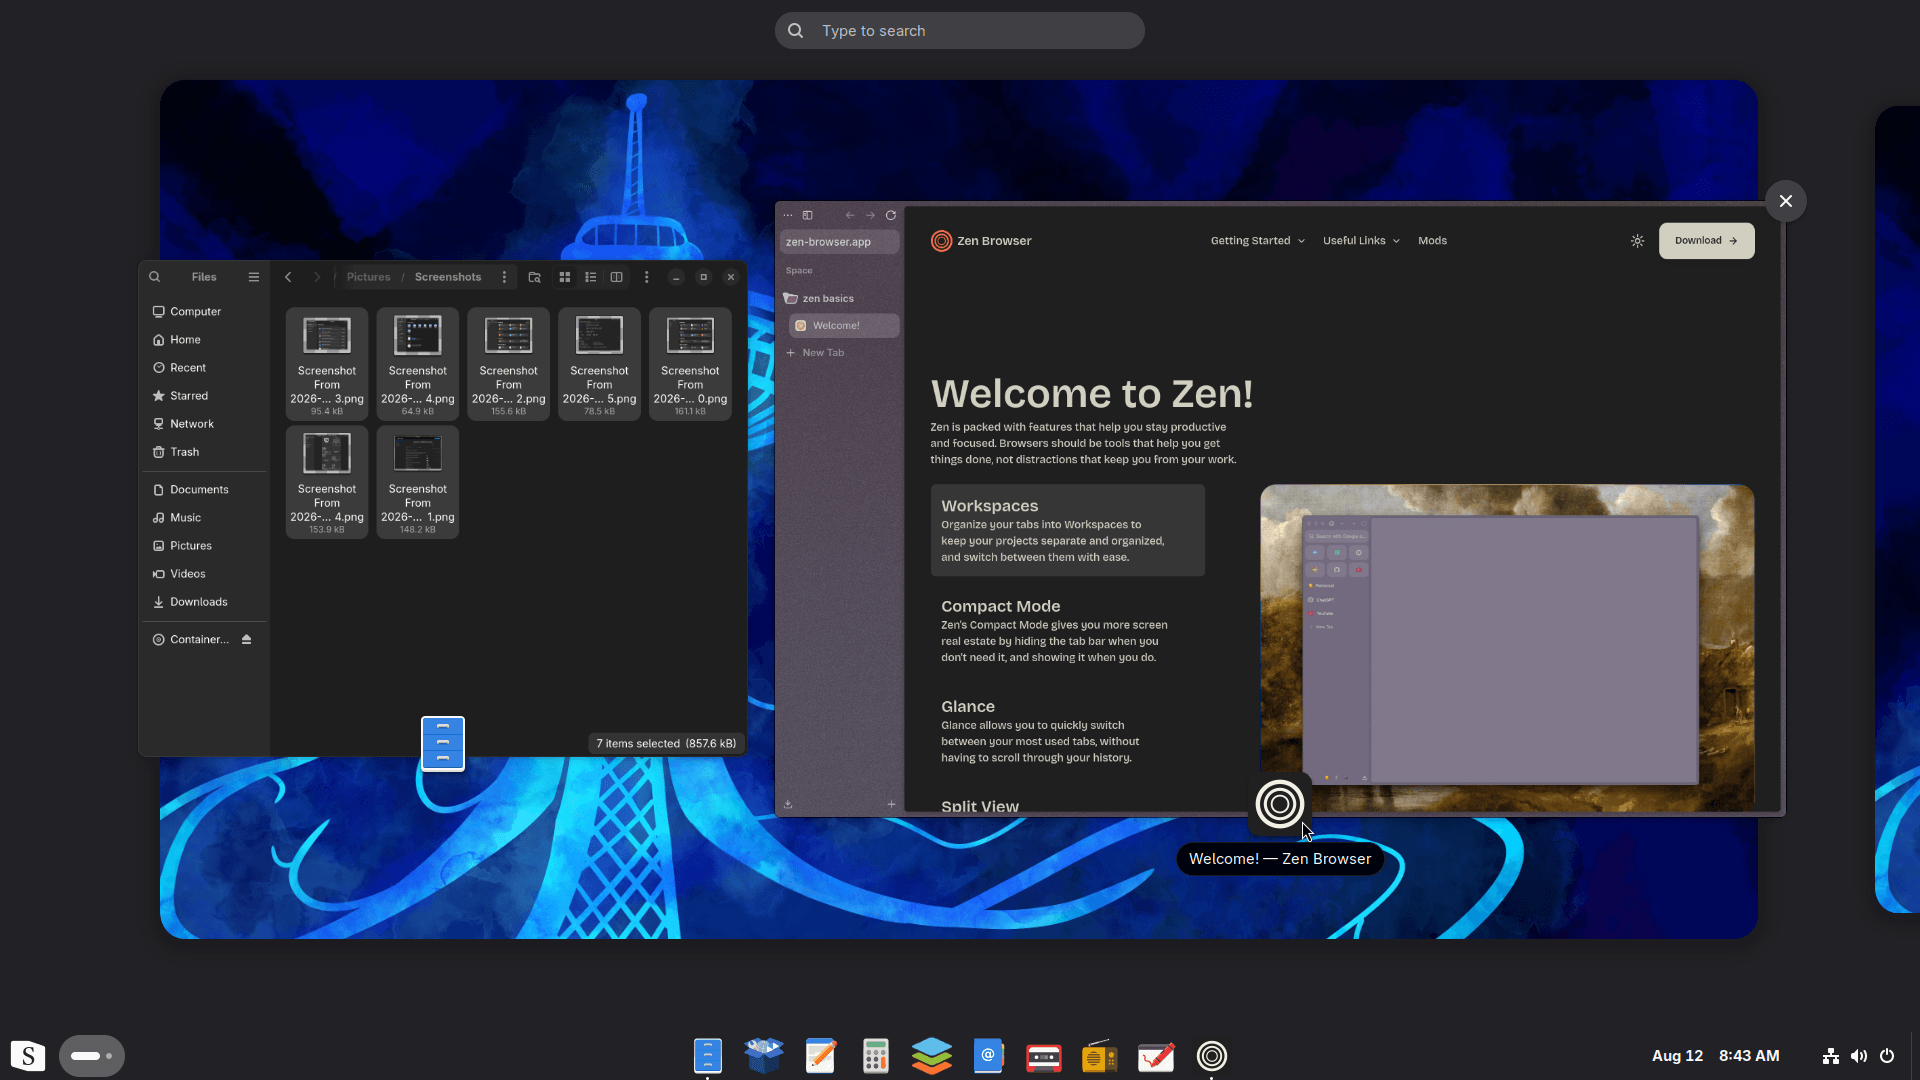Open the Files hamburger menu
1920x1080 pixels.
[254, 277]
